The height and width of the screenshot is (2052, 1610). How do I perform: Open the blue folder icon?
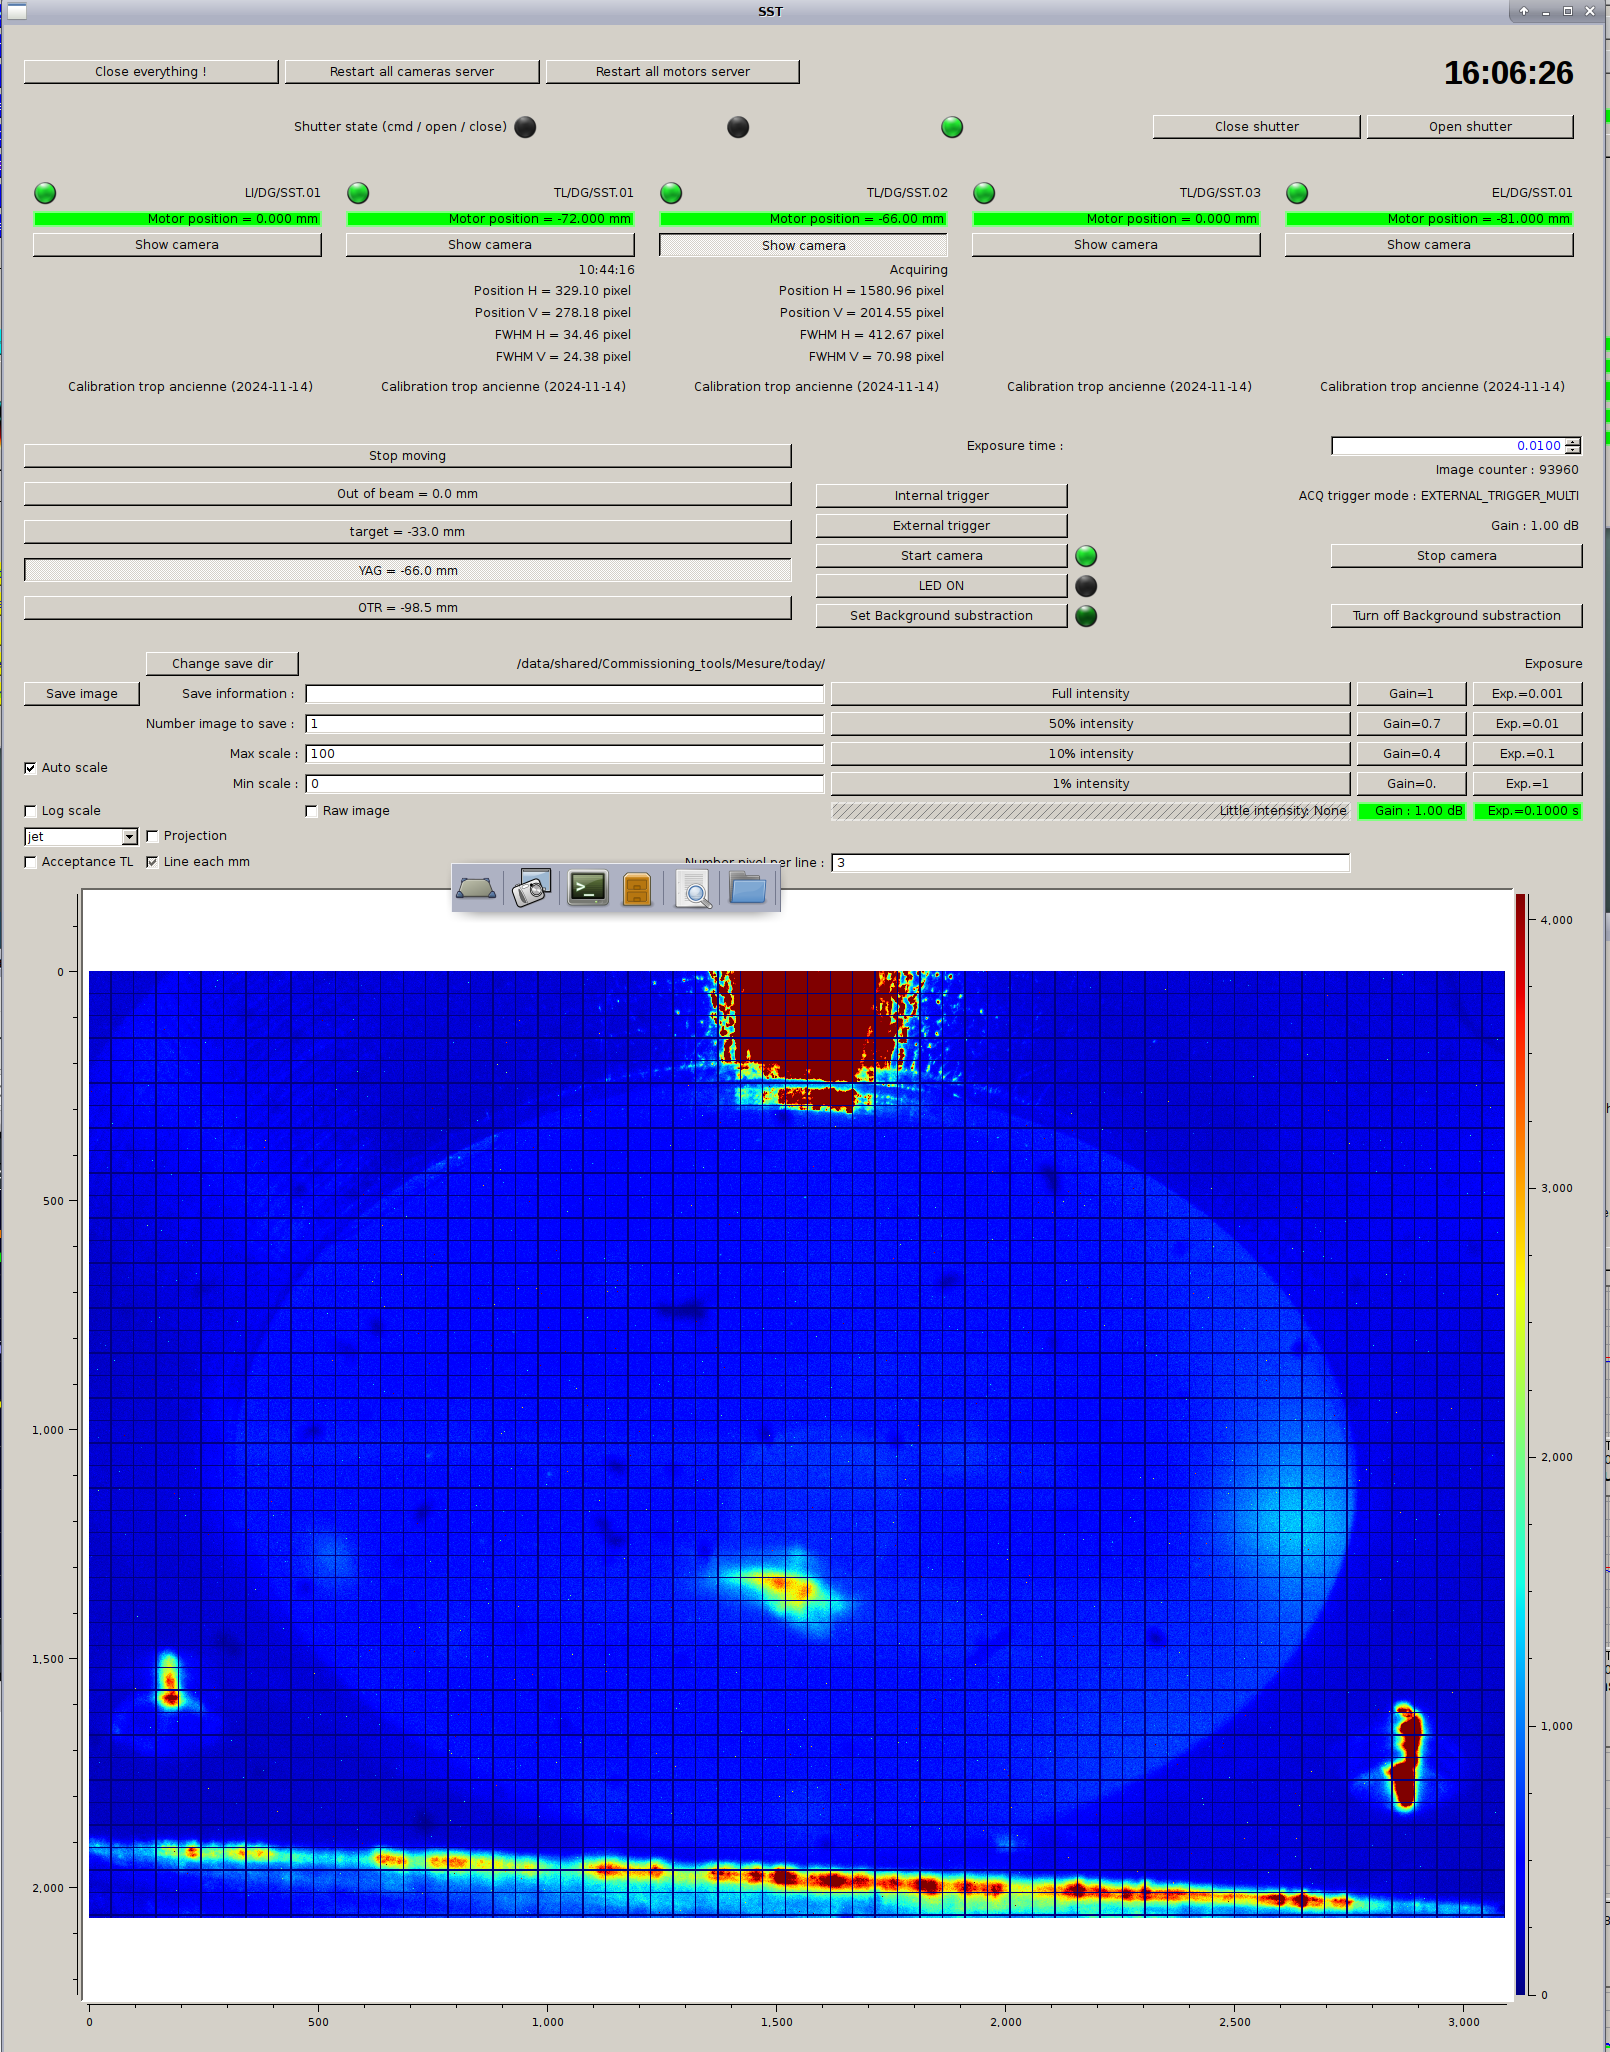(x=747, y=888)
